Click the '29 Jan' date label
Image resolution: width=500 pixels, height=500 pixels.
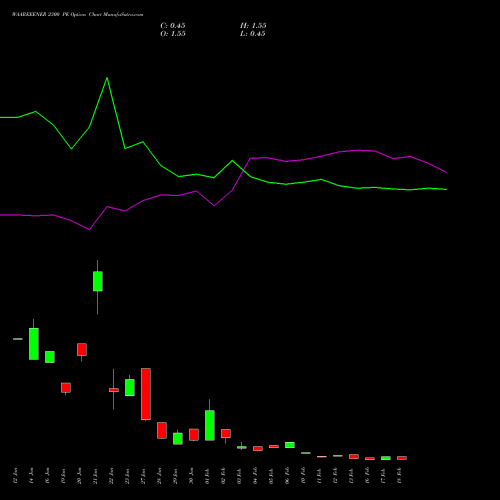click(175, 476)
